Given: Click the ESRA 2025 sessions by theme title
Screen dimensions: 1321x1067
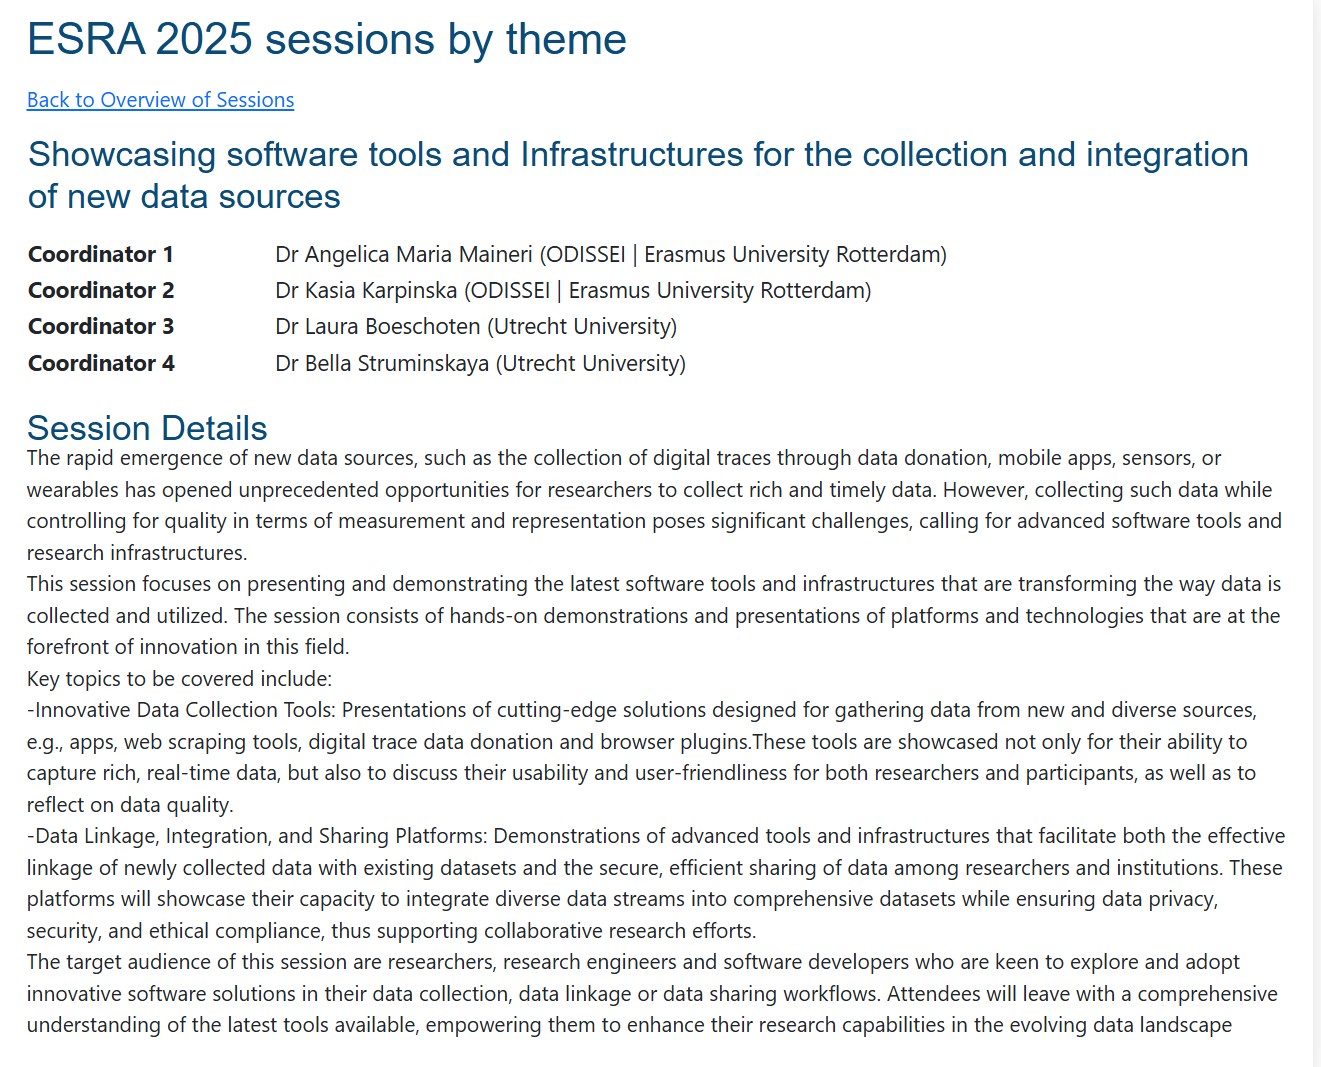Looking at the screenshot, I should (x=326, y=40).
